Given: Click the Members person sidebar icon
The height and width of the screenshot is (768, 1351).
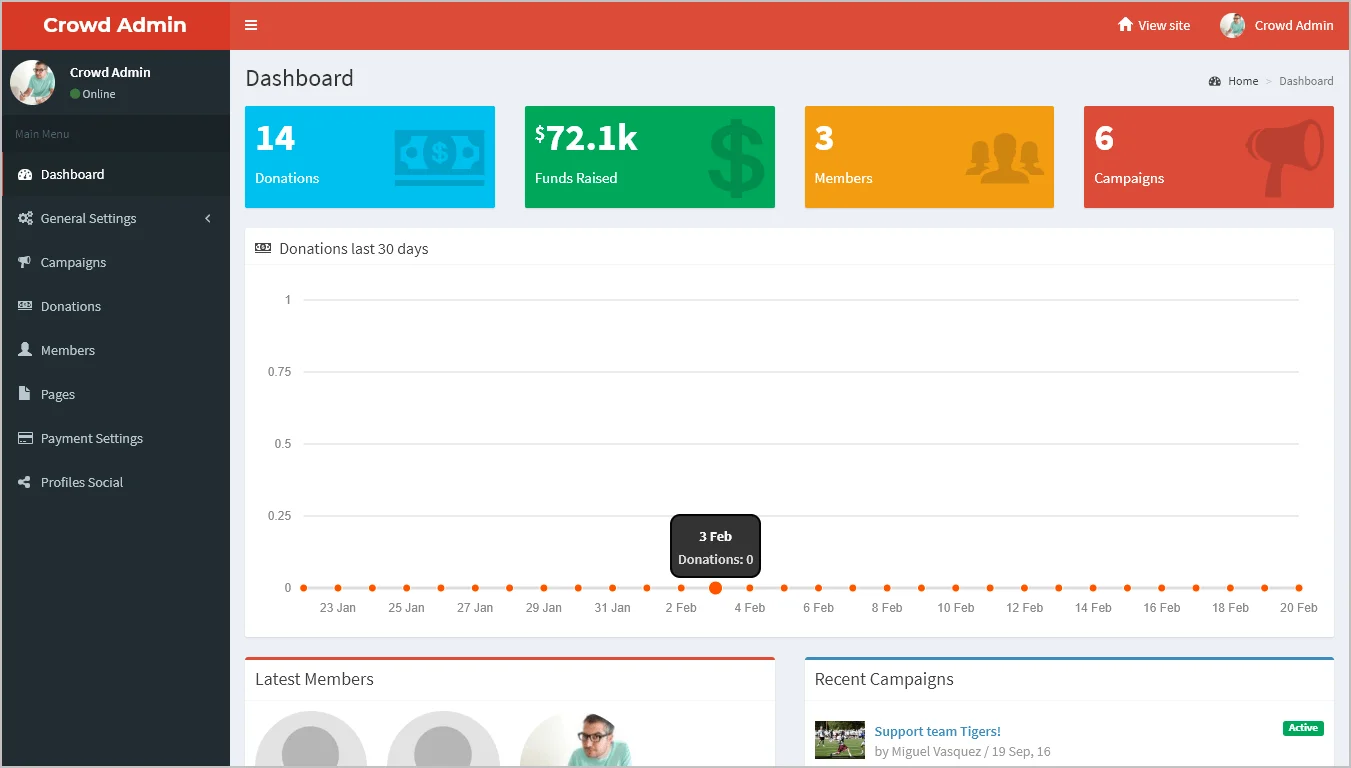Looking at the screenshot, I should (25, 350).
